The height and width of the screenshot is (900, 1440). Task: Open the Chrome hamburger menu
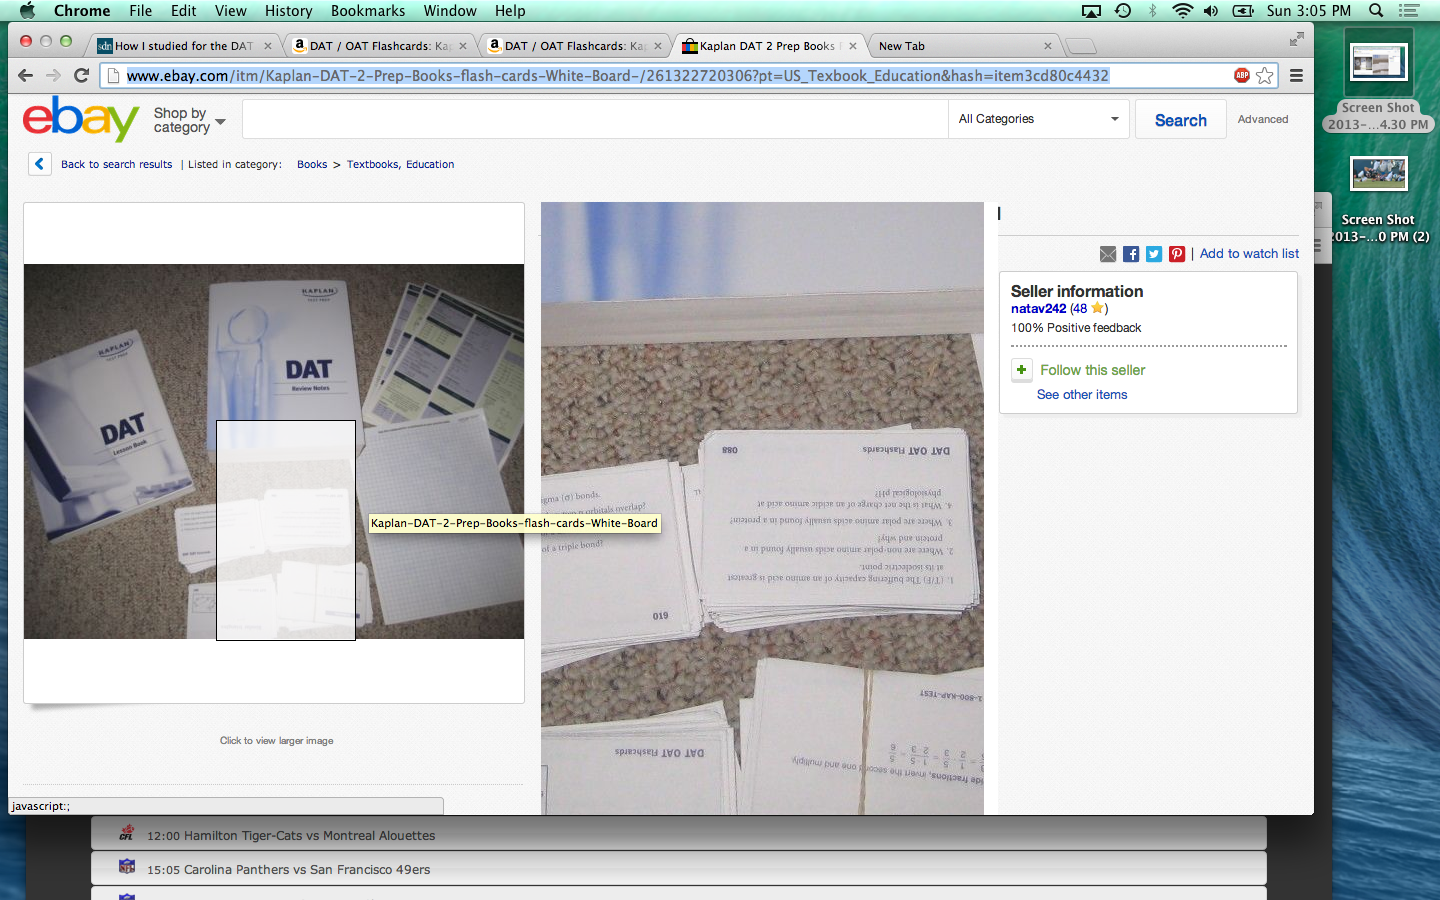(x=1296, y=75)
